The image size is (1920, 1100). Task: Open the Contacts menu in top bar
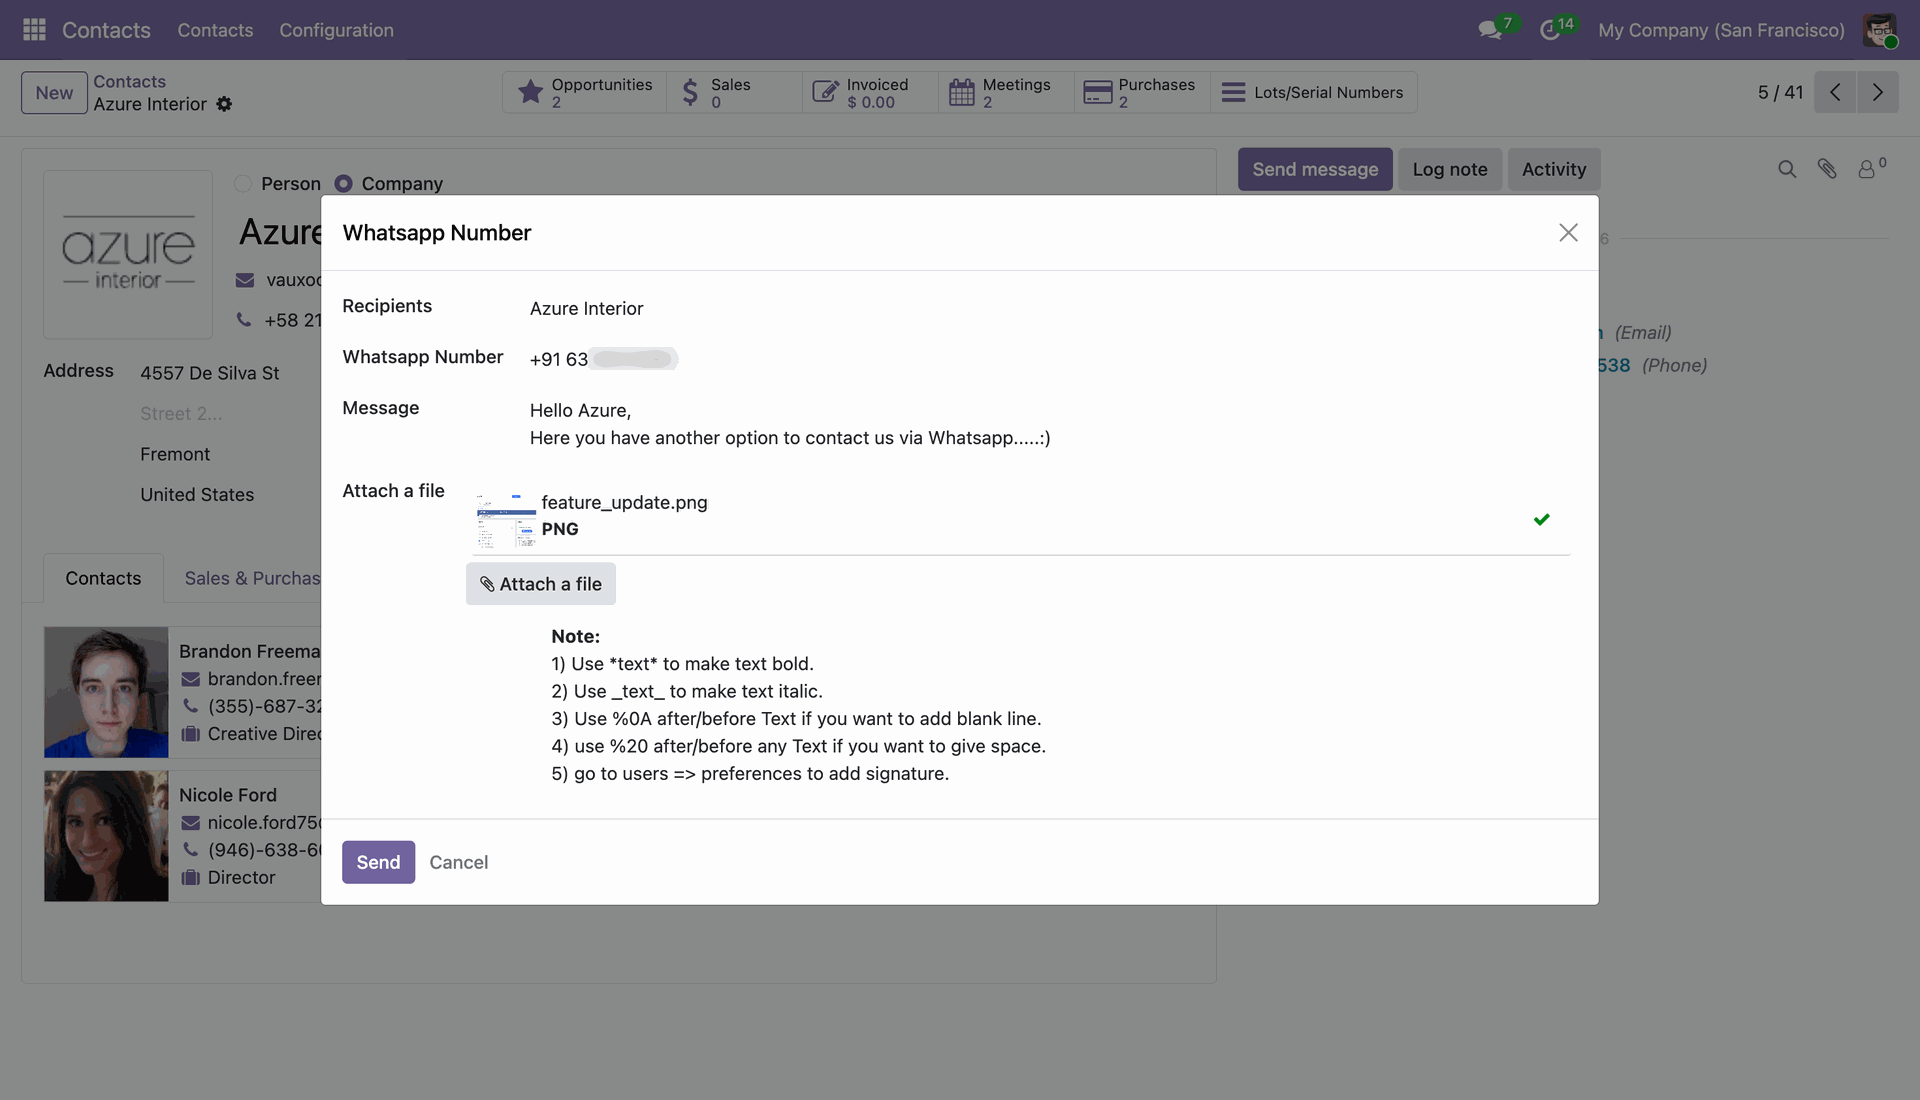[x=215, y=30]
